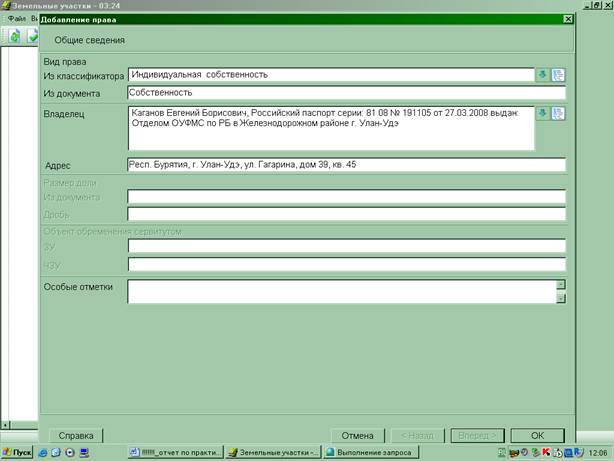This screenshot has height=461, width=614.
Task: Click into Из документа Собственность field
Action: point(347,93)
